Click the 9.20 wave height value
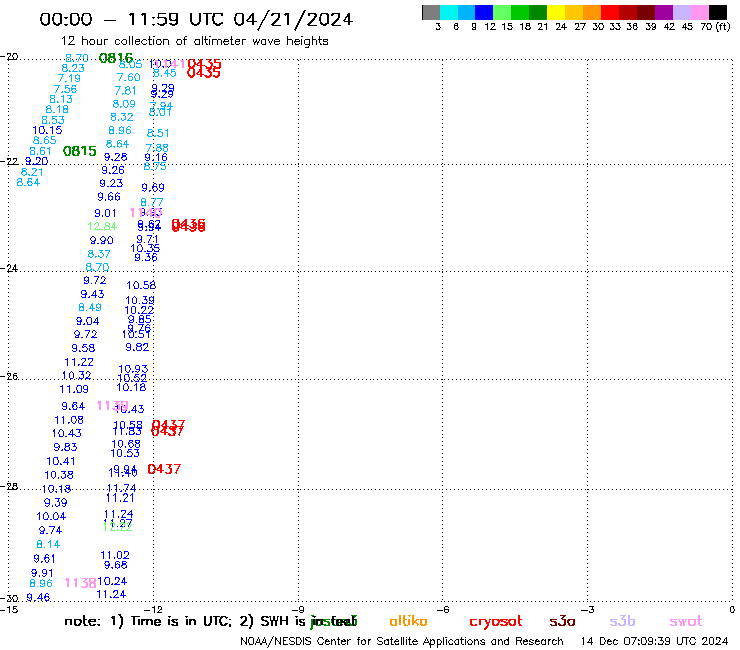This screenshot has width=740, height=650. pyautogui.click(x=37, y=161)
